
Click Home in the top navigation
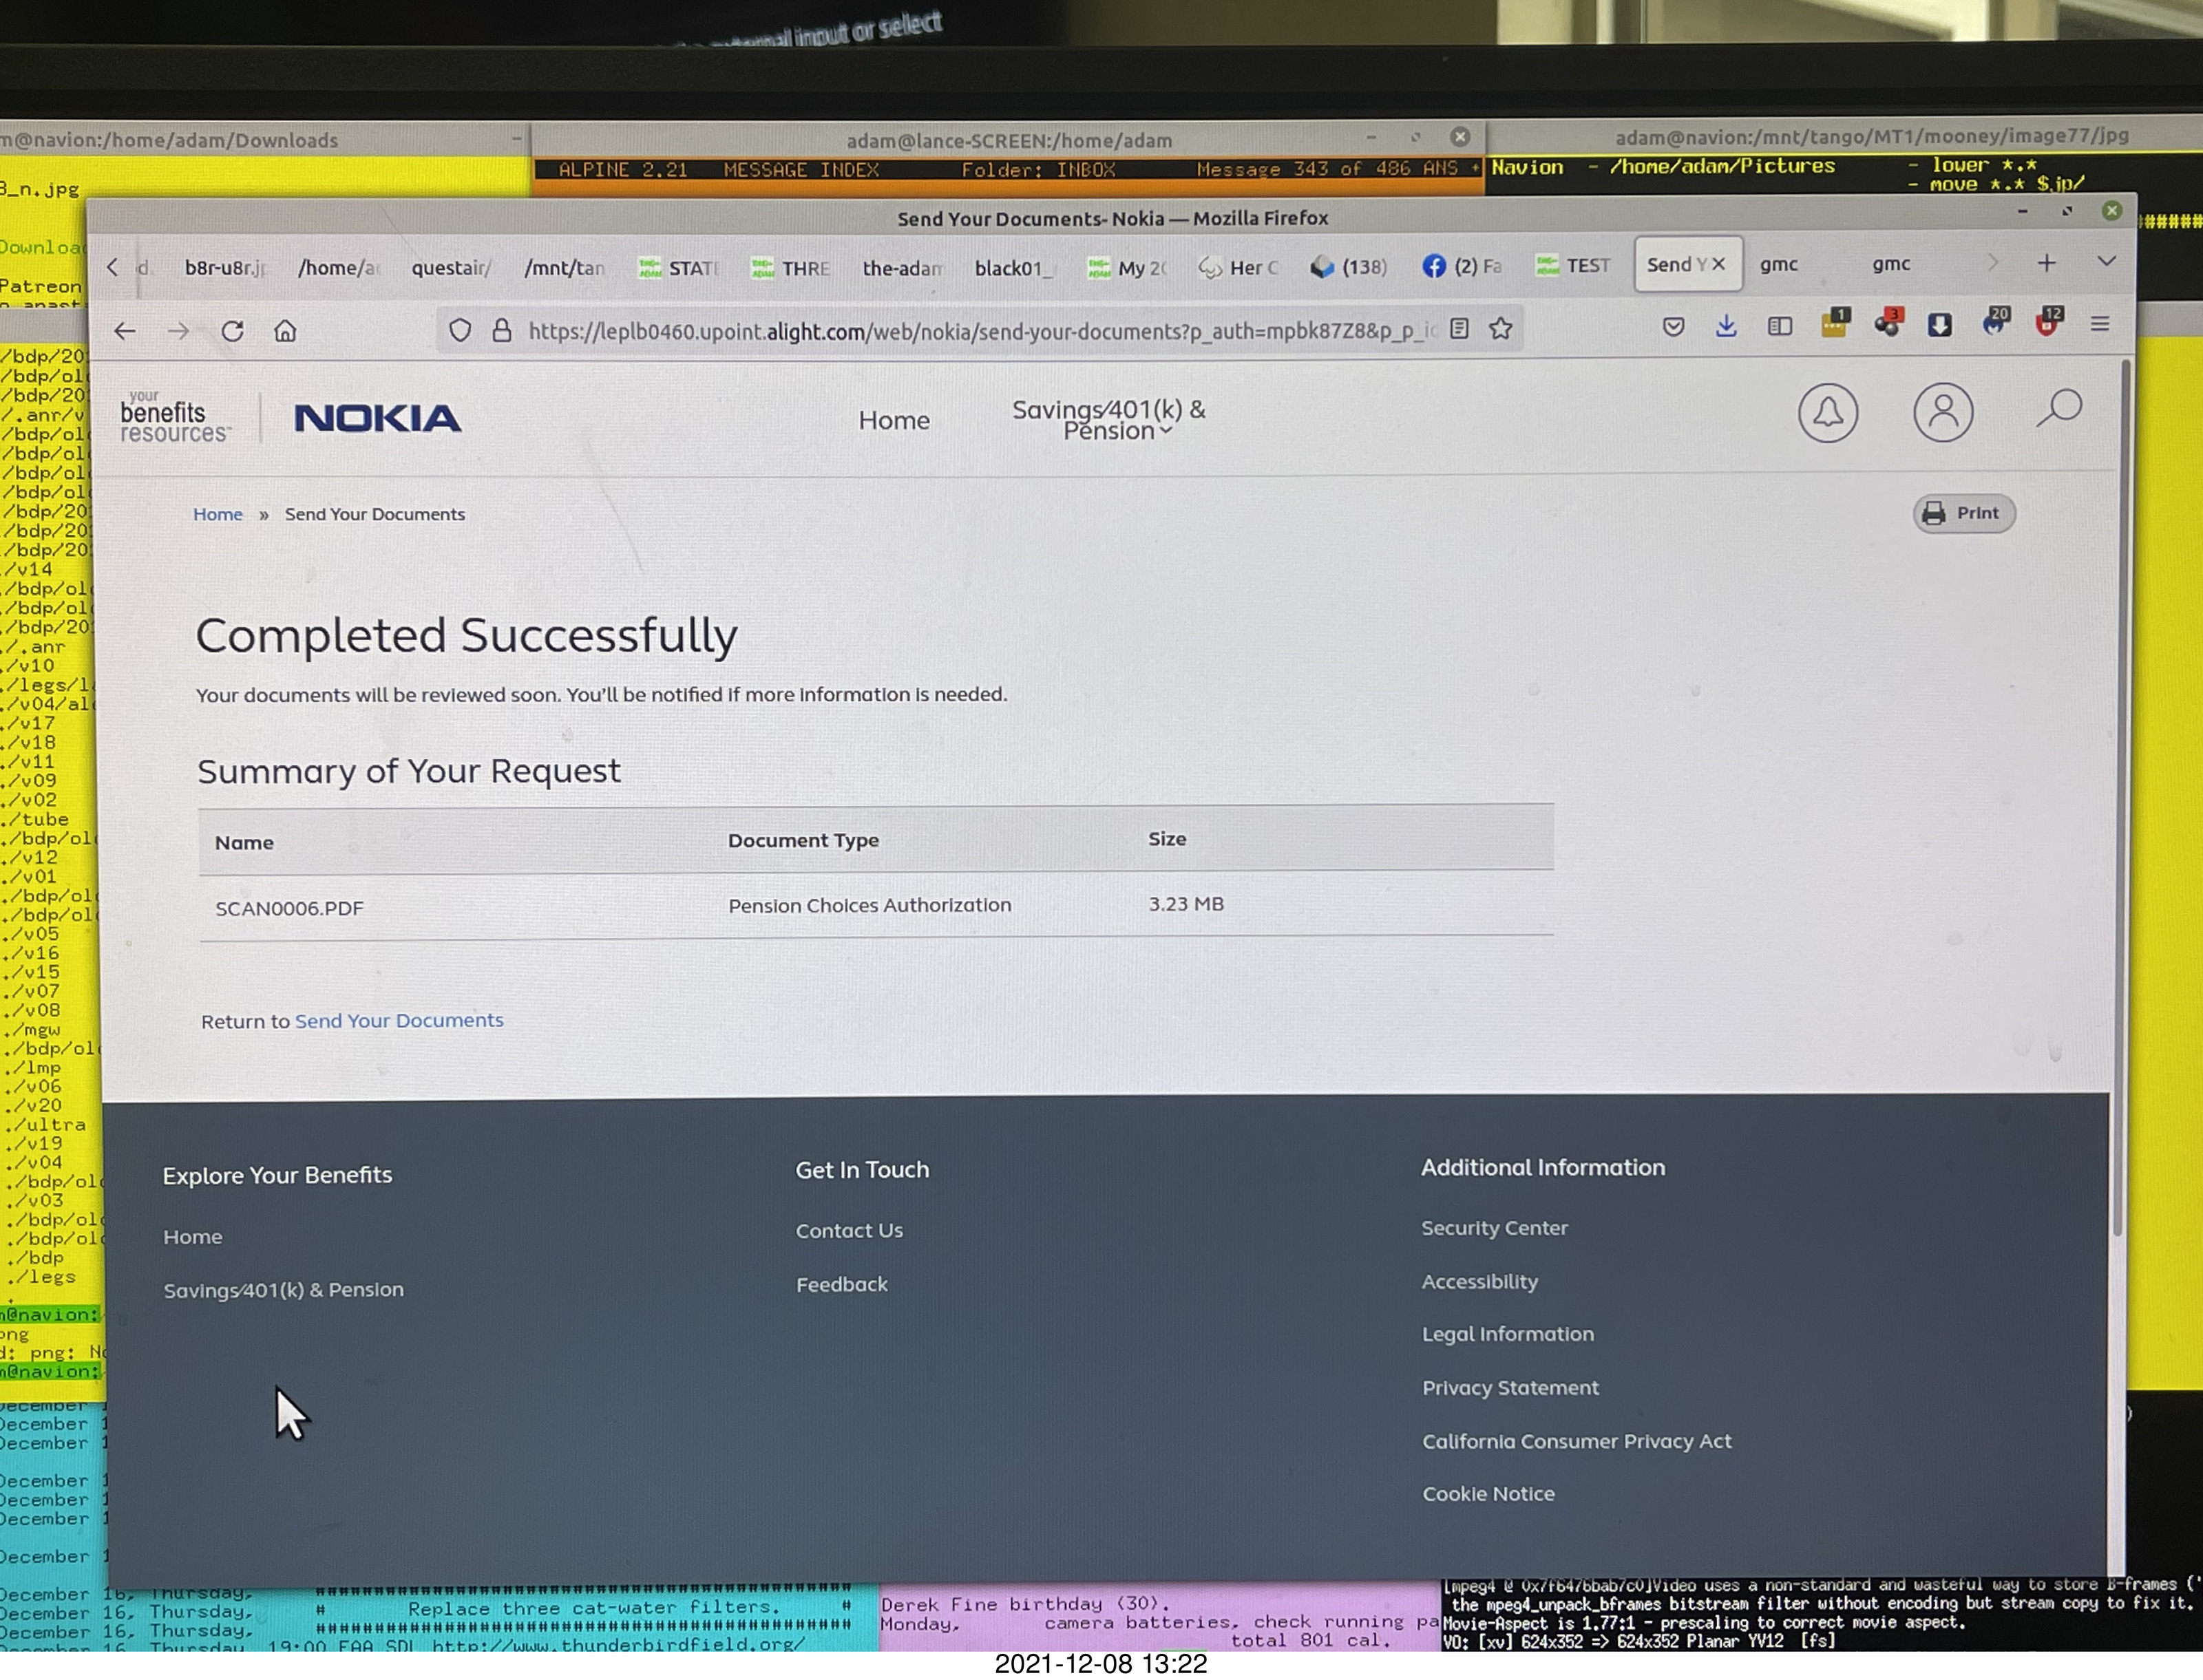coord(894,421)
